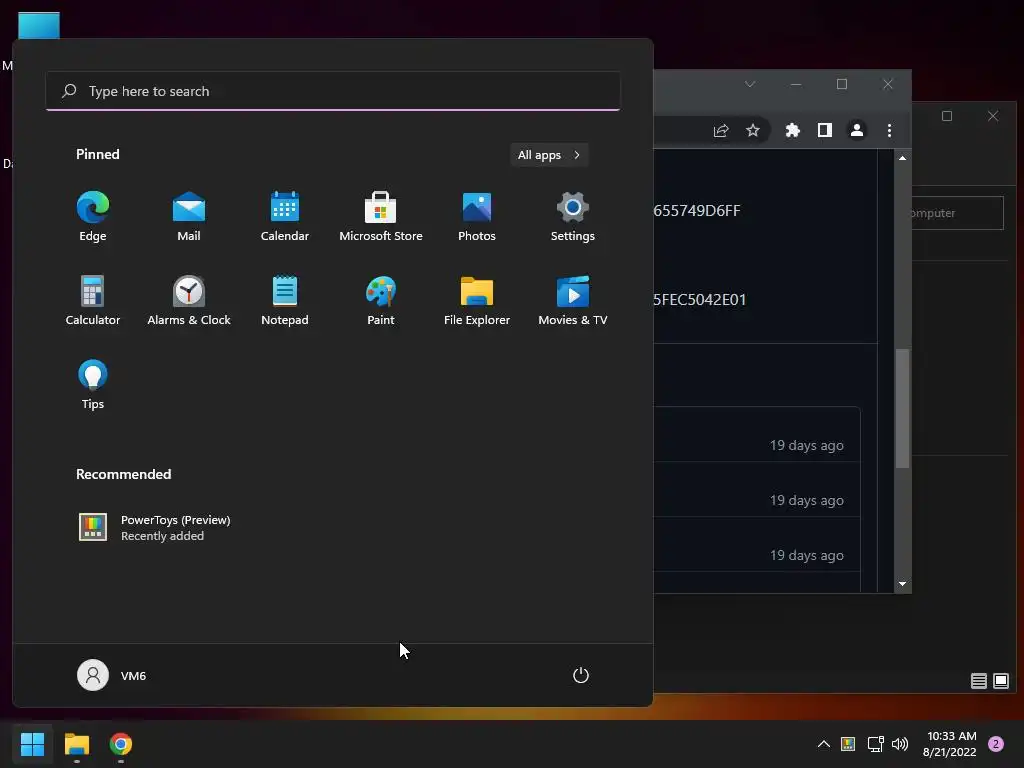Image resolution: width=1024 pixels, height=768 pixels.
Task: Open the desktop icon above the Start menu
Action: [39, 25]
